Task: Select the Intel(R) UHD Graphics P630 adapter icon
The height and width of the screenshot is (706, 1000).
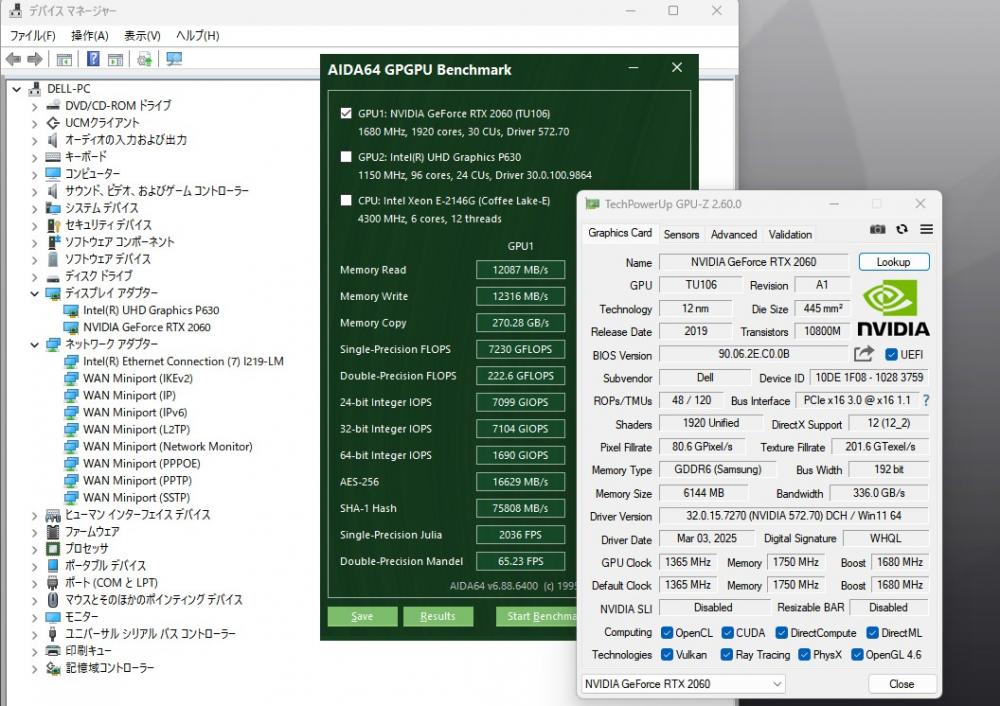Action: 71,311
